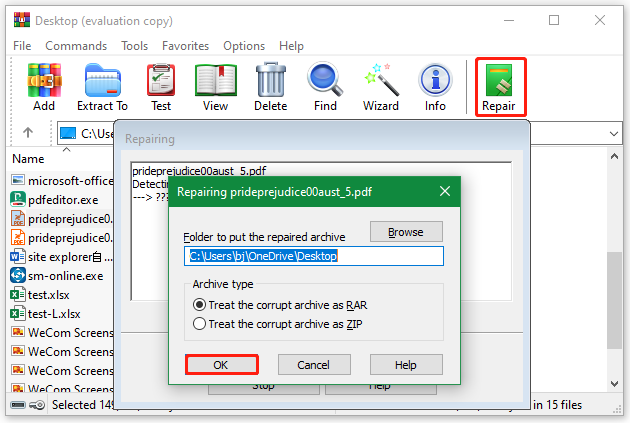Click the Delete trash can icon
This screenshot has height=423, width=630.
[x=270, y=86]
